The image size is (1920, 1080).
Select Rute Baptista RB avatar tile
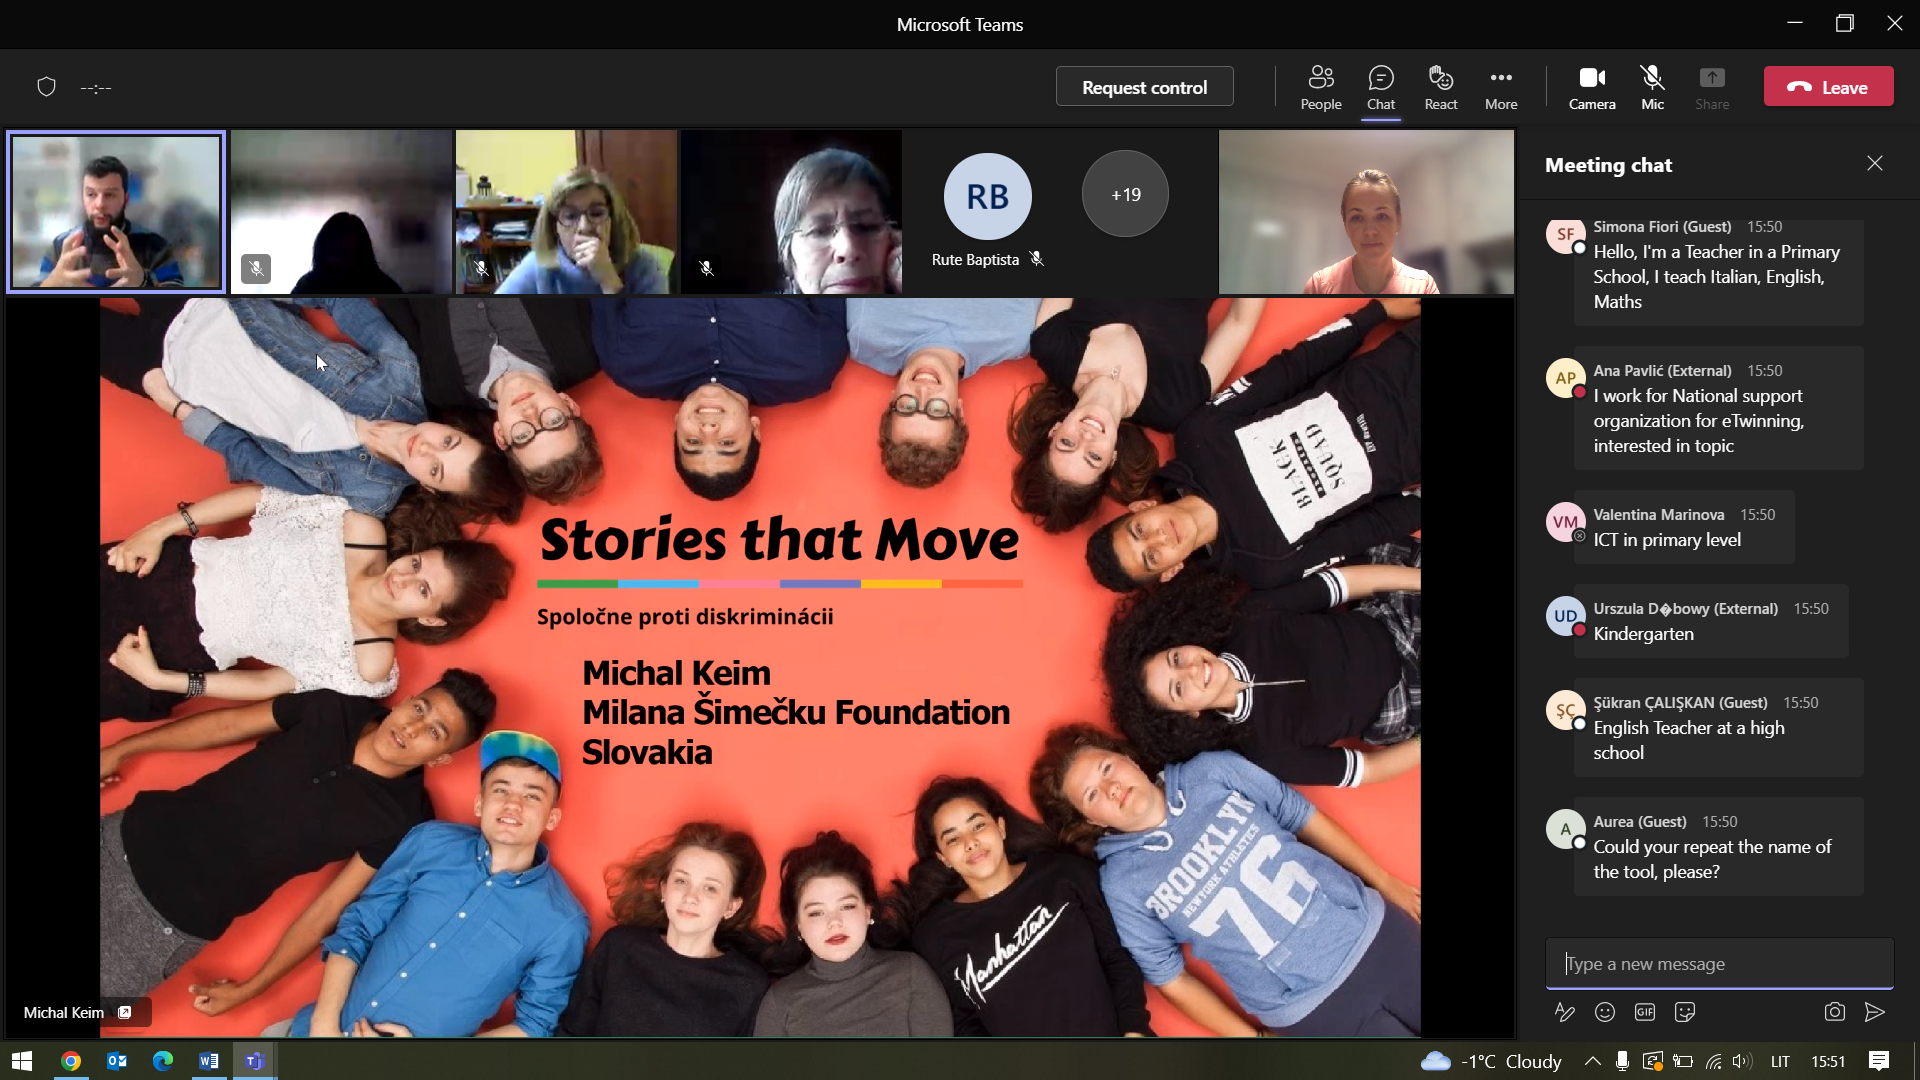click(987, 196)
